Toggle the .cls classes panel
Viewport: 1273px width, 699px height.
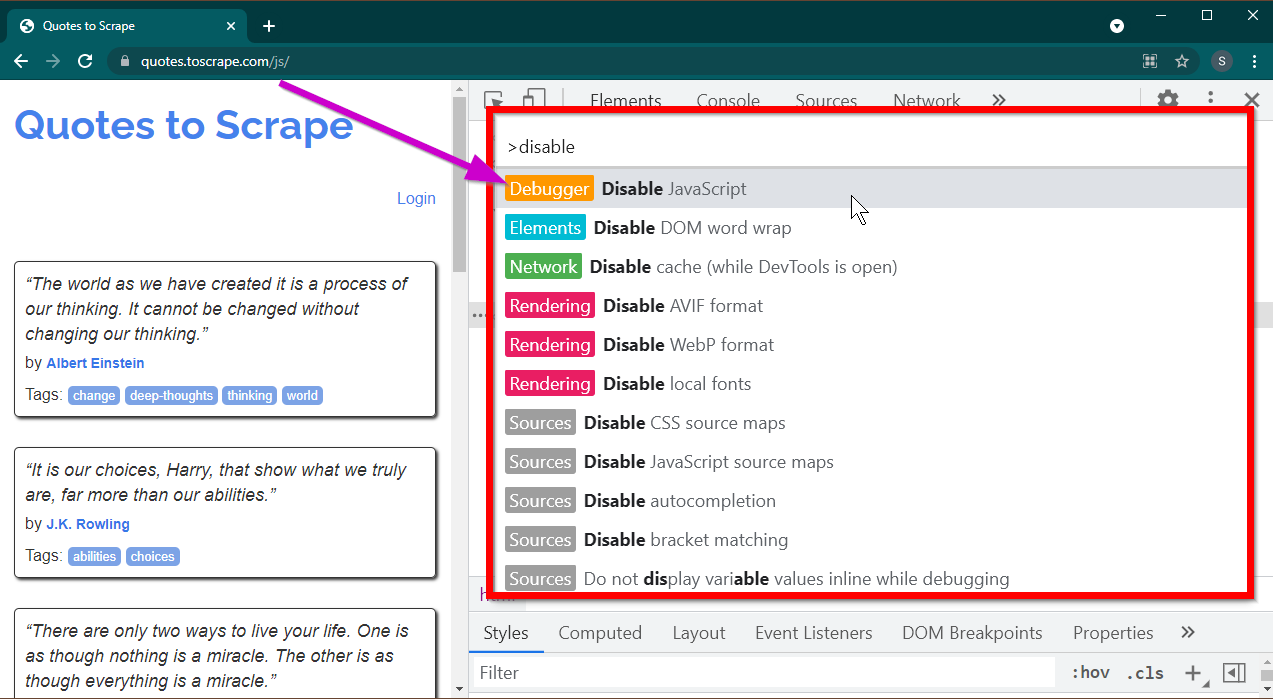coord(1145,673)
